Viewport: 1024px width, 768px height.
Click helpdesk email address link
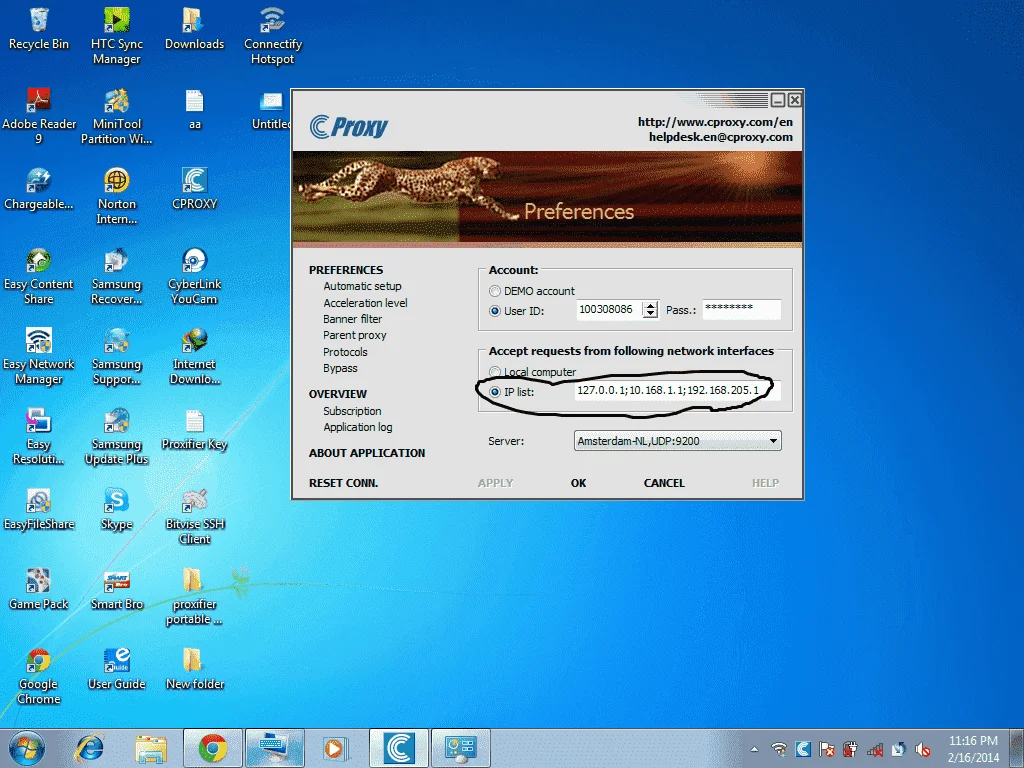click(720, 137)
